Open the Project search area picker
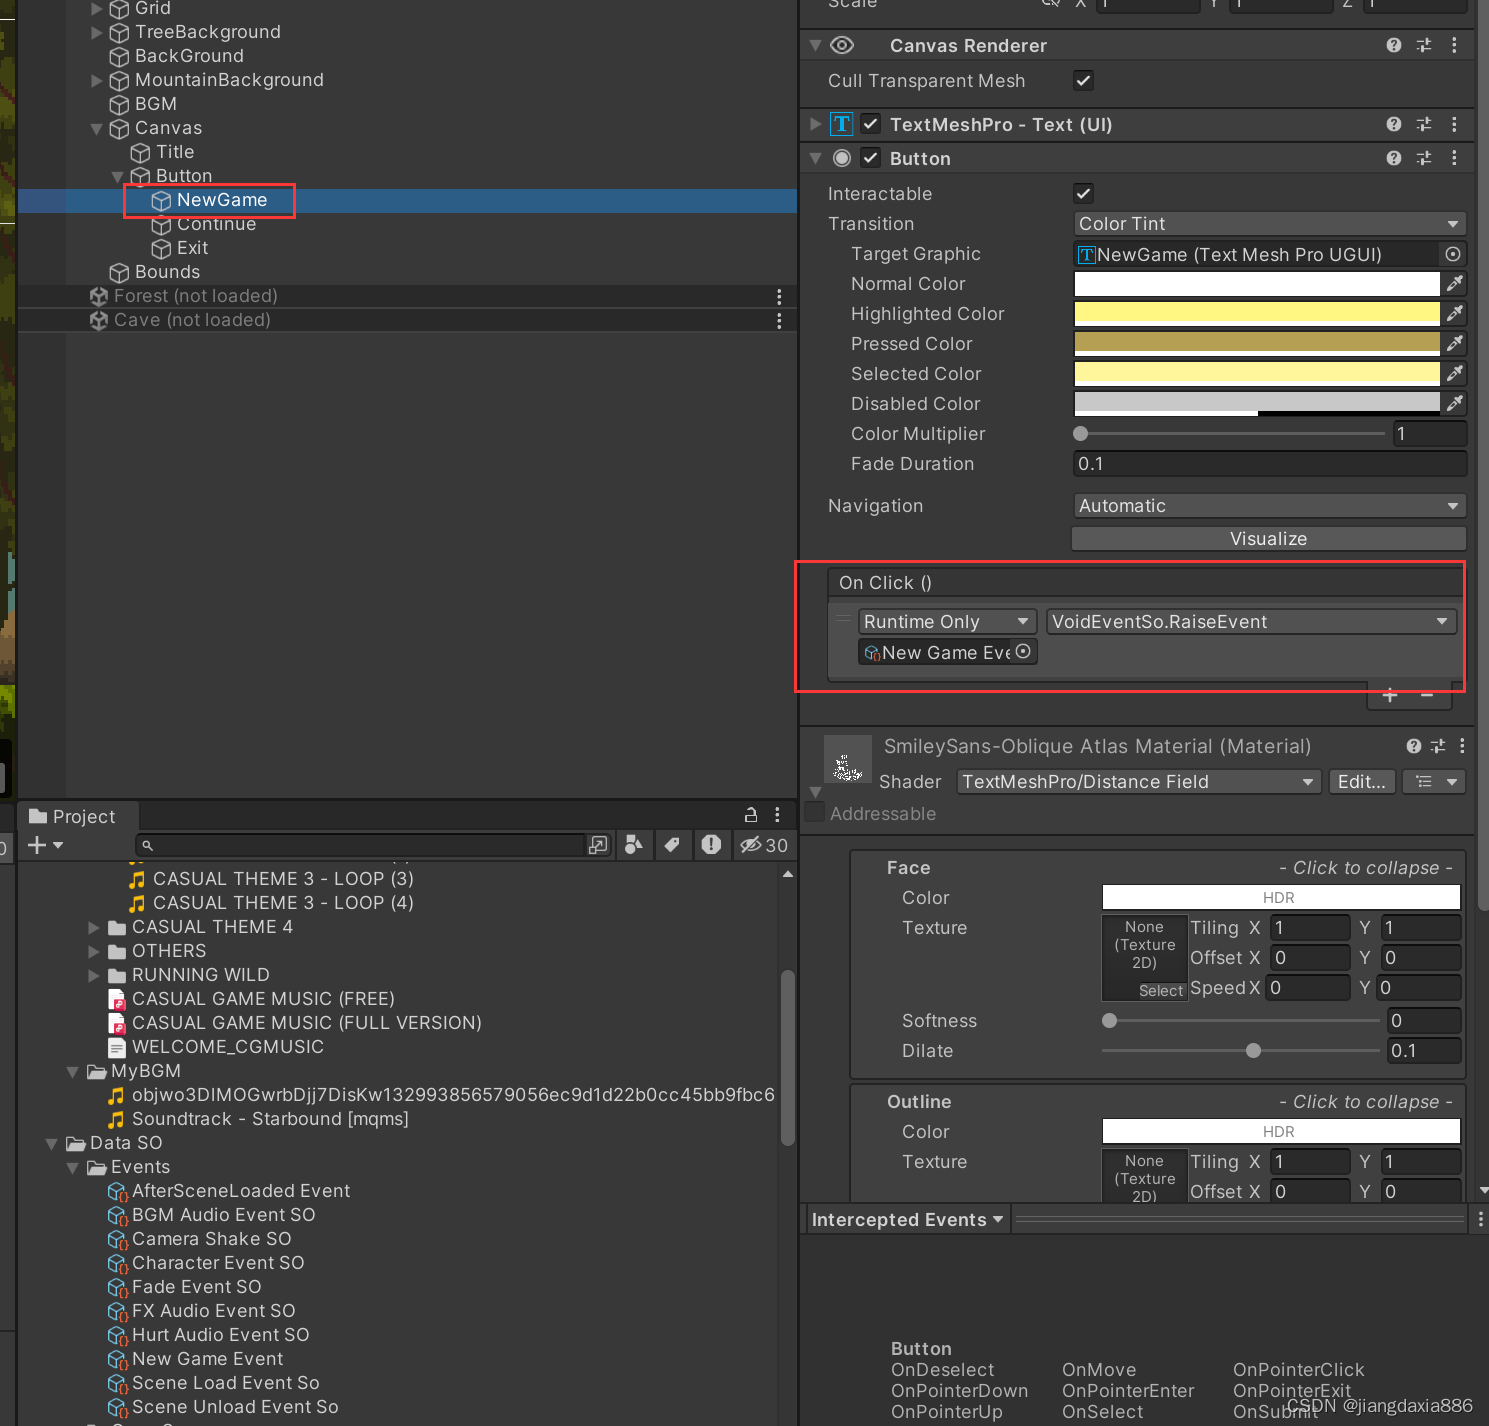The width and height of the screenshot is (1489, 1426). tap(598, 845)
